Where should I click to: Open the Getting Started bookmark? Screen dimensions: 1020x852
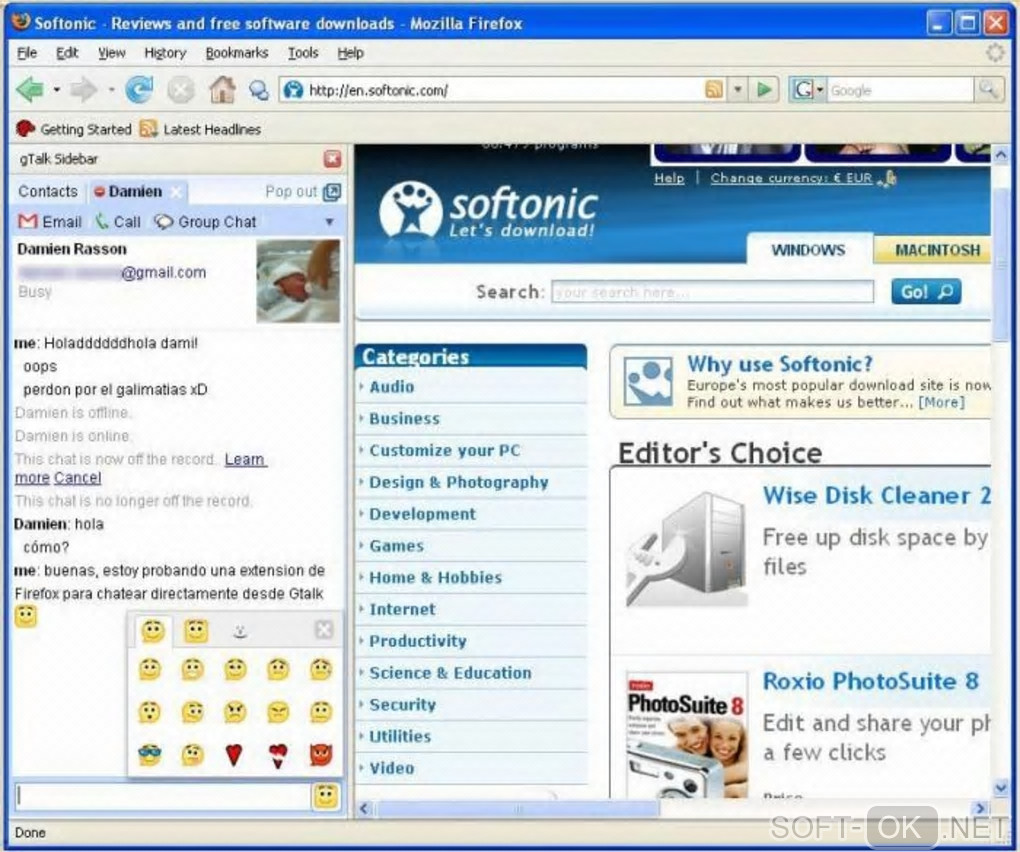click(x=74, y=129)
